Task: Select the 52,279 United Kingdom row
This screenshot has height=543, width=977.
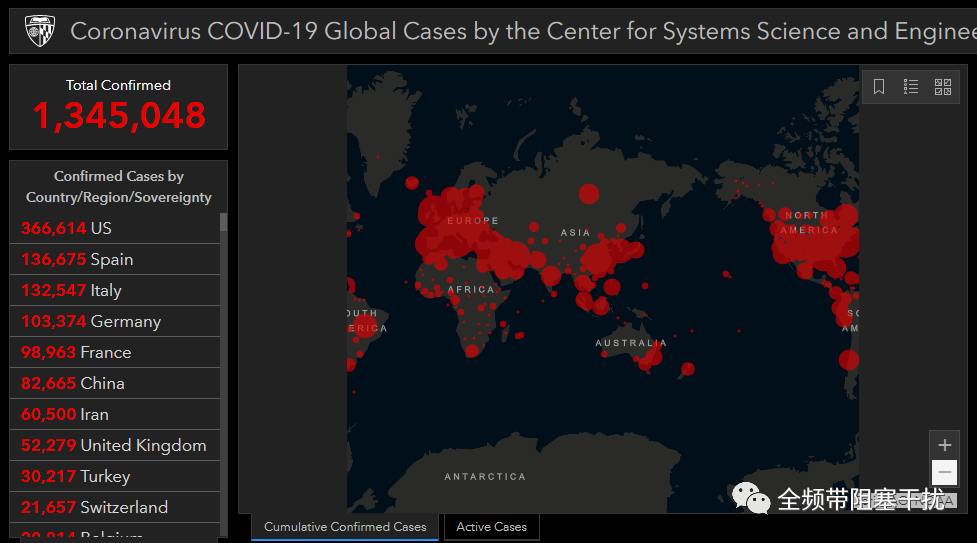Action: click(115, 446)
